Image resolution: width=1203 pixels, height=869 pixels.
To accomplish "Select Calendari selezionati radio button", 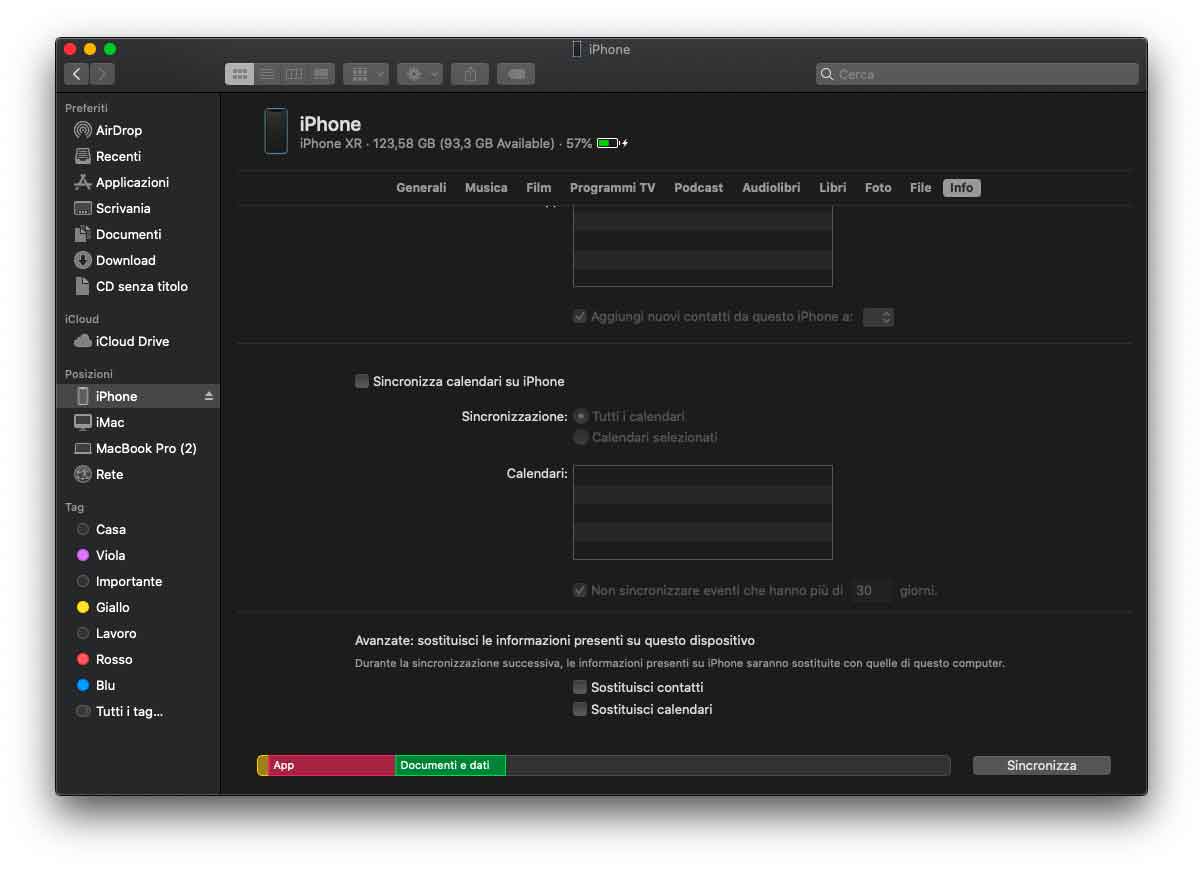I will coord(580,437).
